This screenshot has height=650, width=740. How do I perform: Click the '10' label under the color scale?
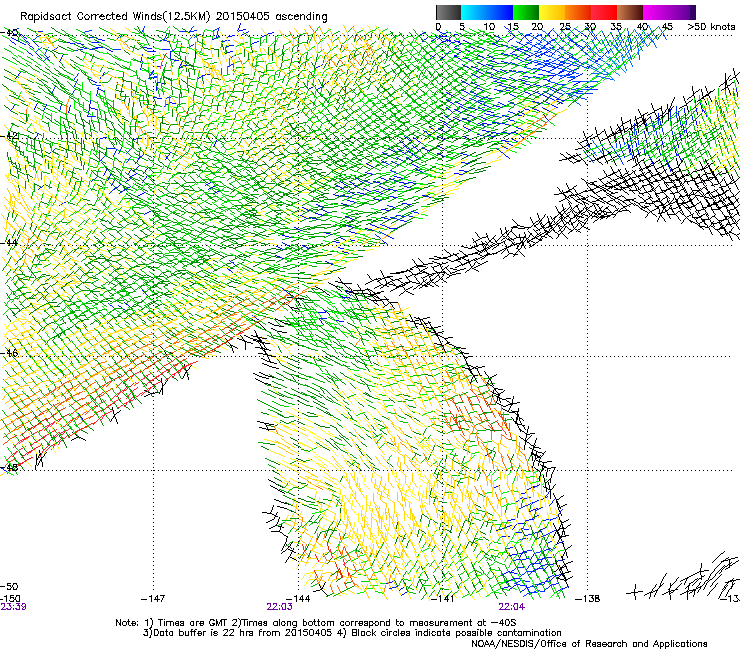tap(489, 26)
